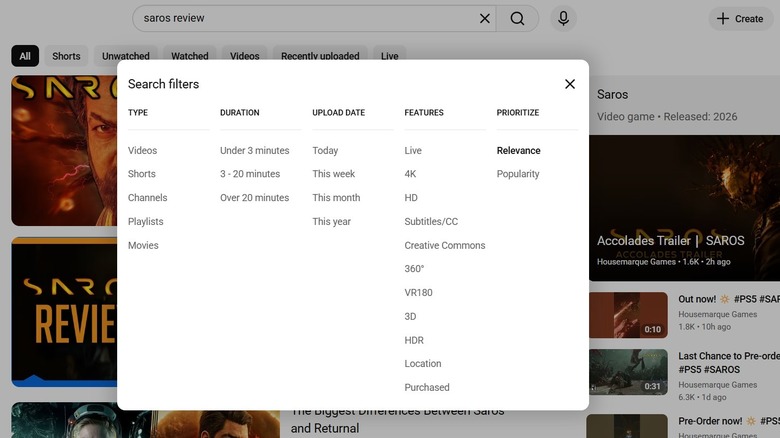Select the Videos chip above results
Image resolution: width=780 pixels, height=438 pixels.
(244, 56)
